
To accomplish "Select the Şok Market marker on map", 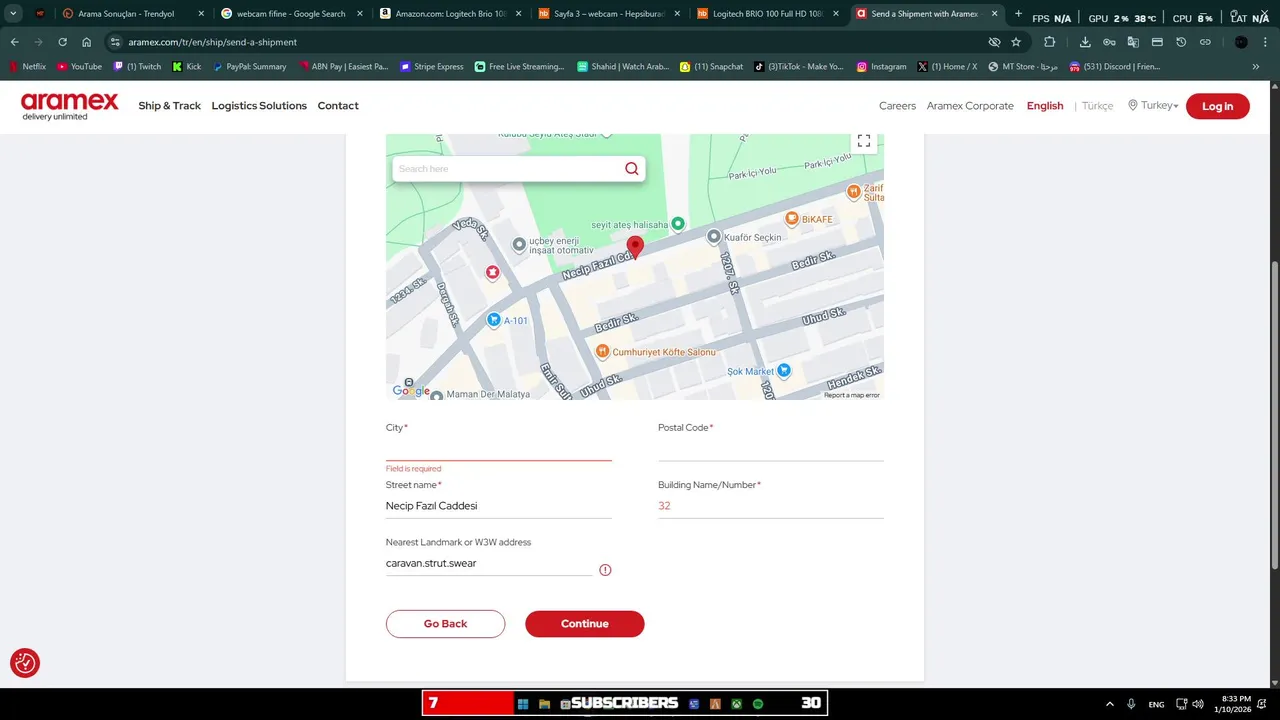I will [x=784, y=371].
